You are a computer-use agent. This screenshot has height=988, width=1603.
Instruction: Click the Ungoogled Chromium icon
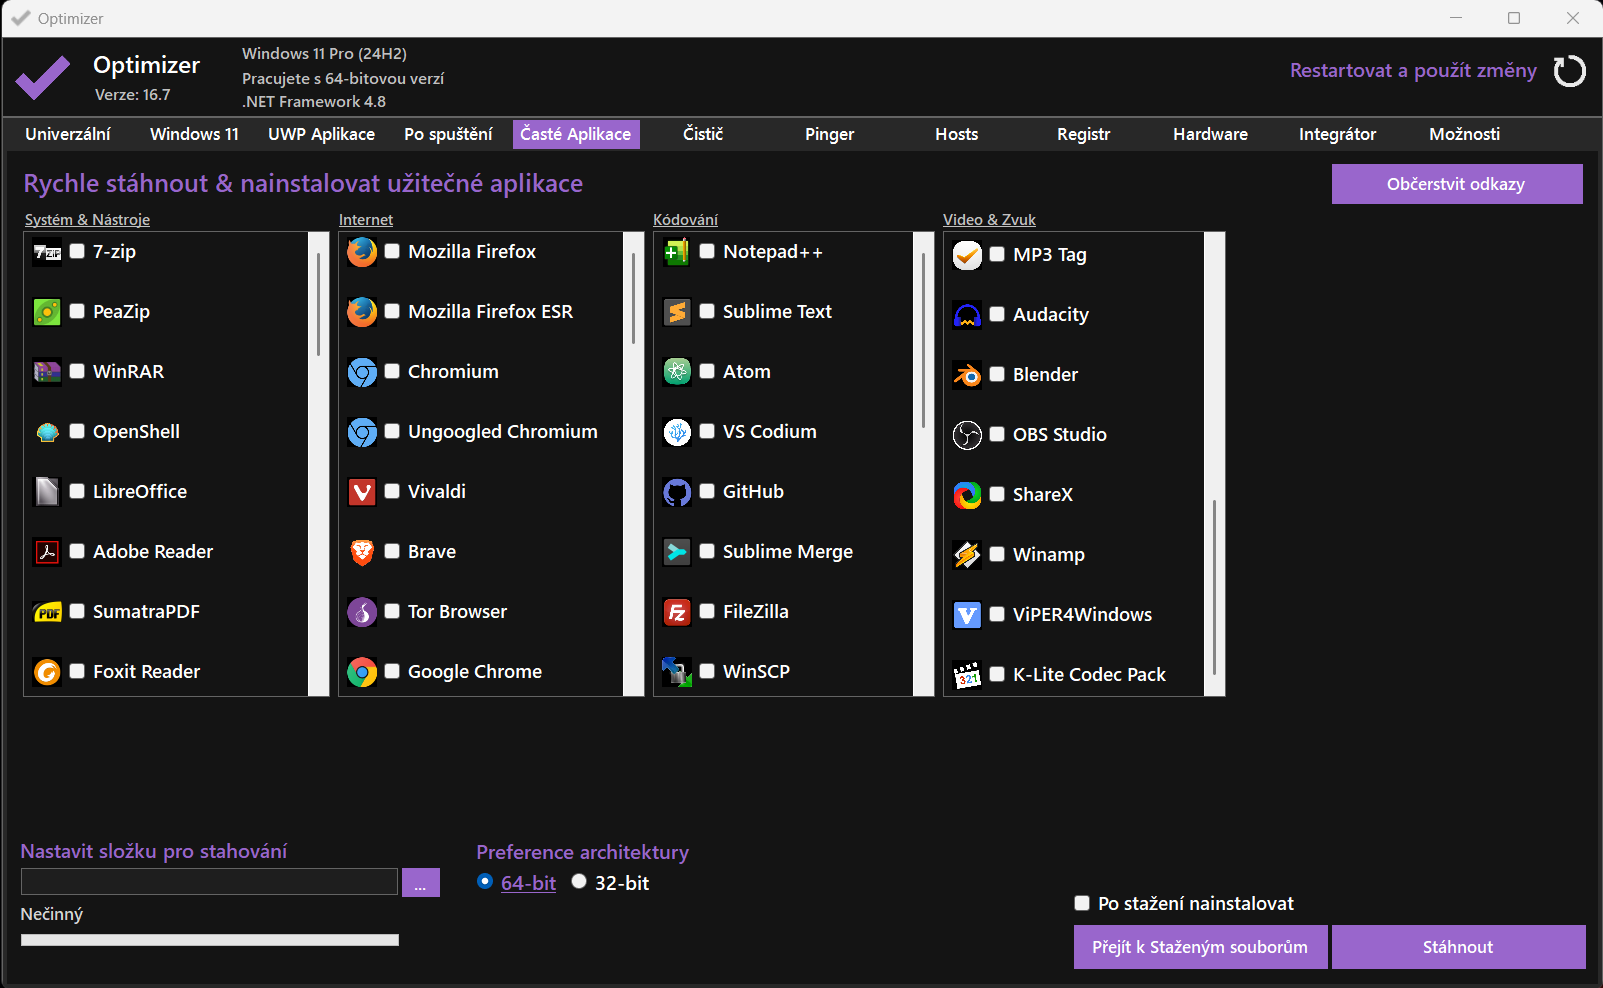tap(362, 432)
